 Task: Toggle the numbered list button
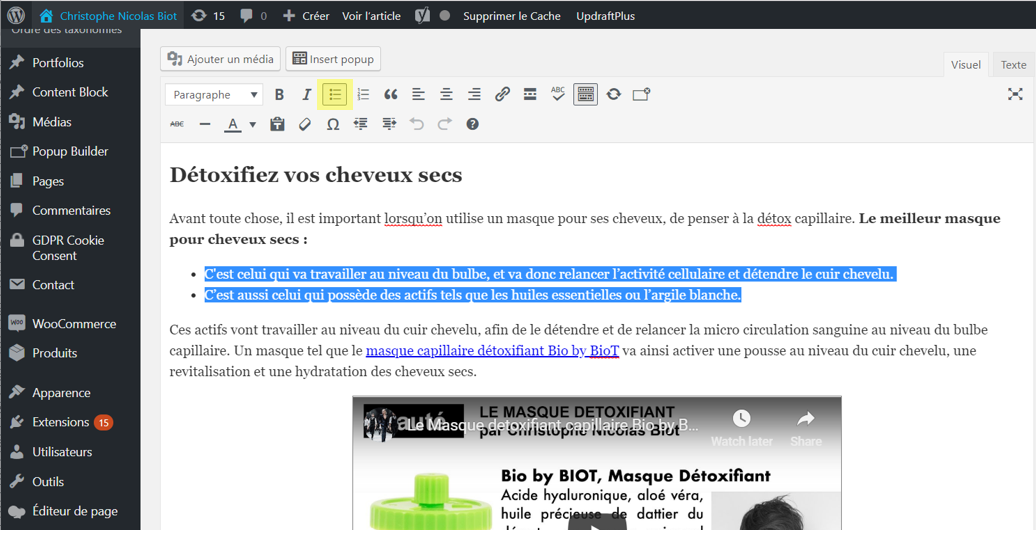[363, 94]
